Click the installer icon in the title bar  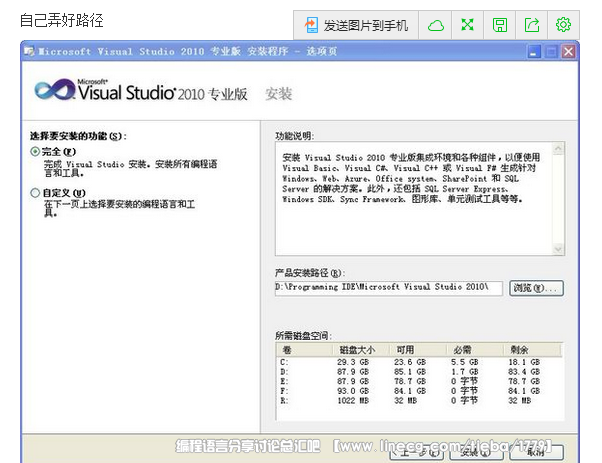pyautogui.click(x=29, y=51)
